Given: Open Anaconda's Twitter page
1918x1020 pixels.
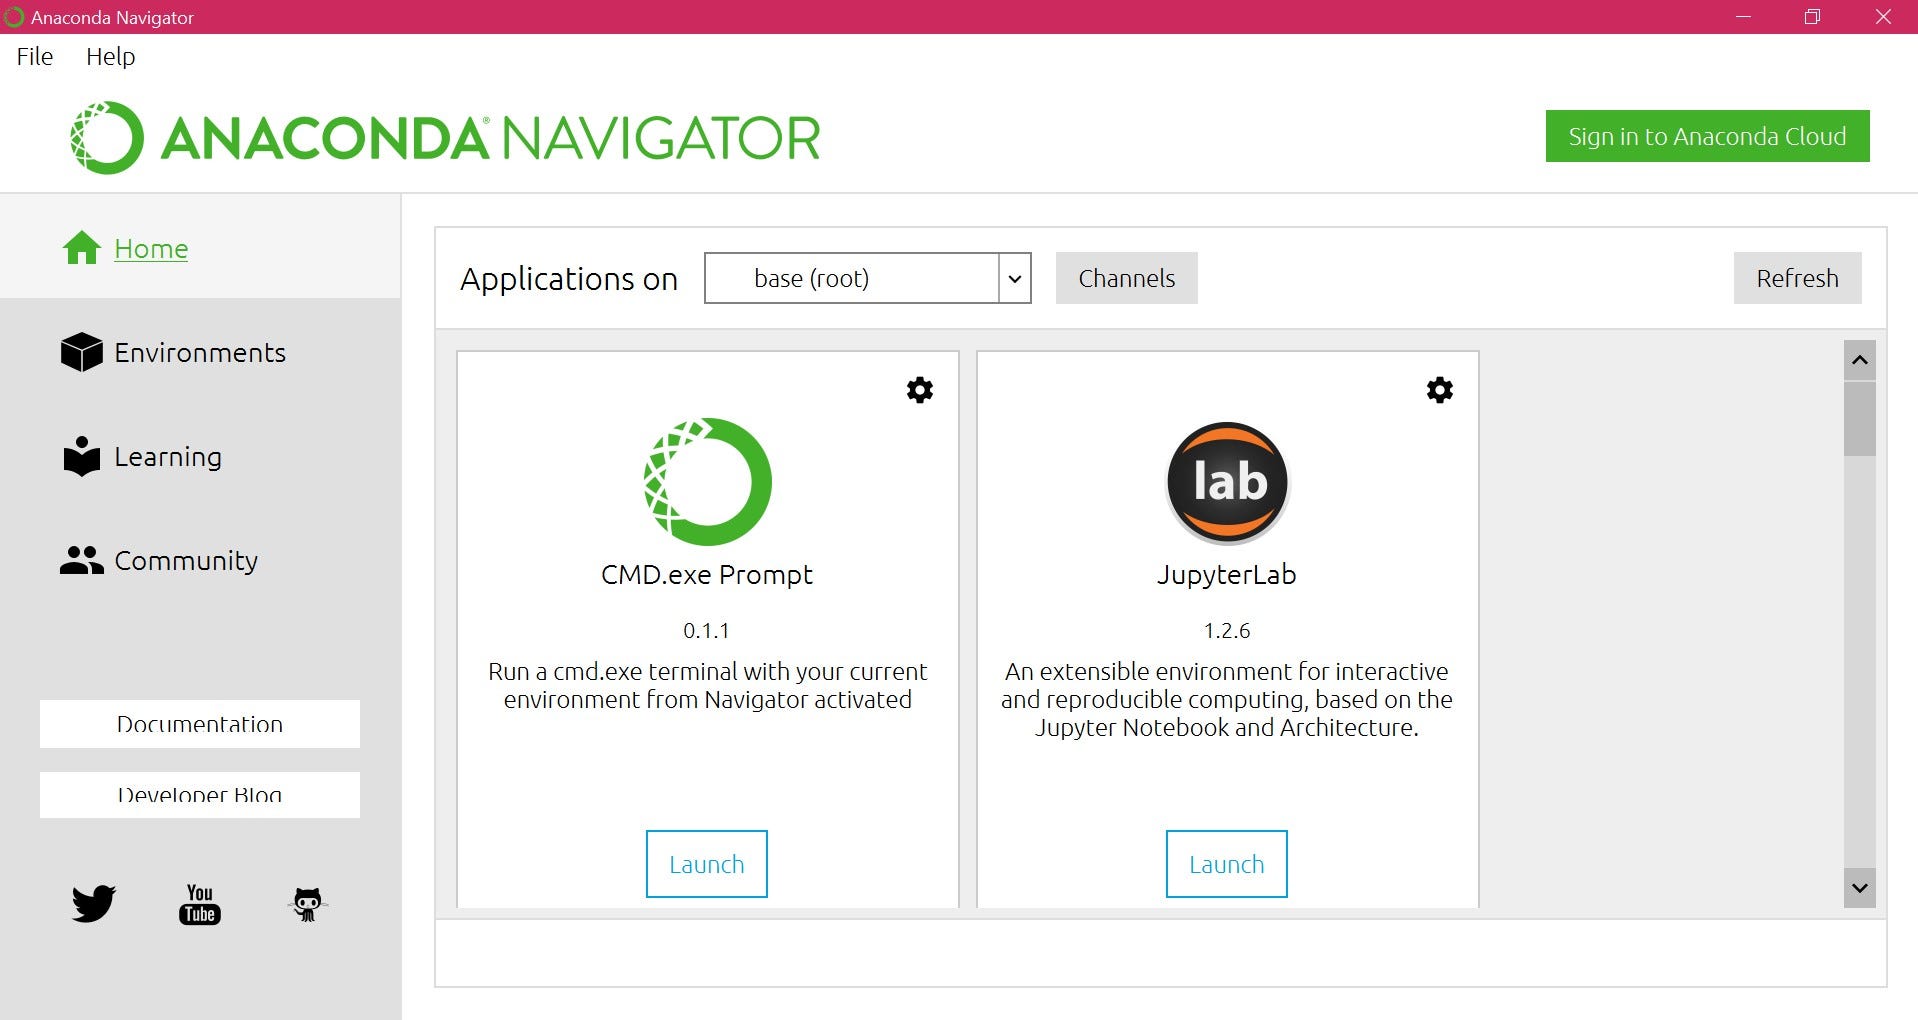Looking at the screenshot, I should point(94,904).
